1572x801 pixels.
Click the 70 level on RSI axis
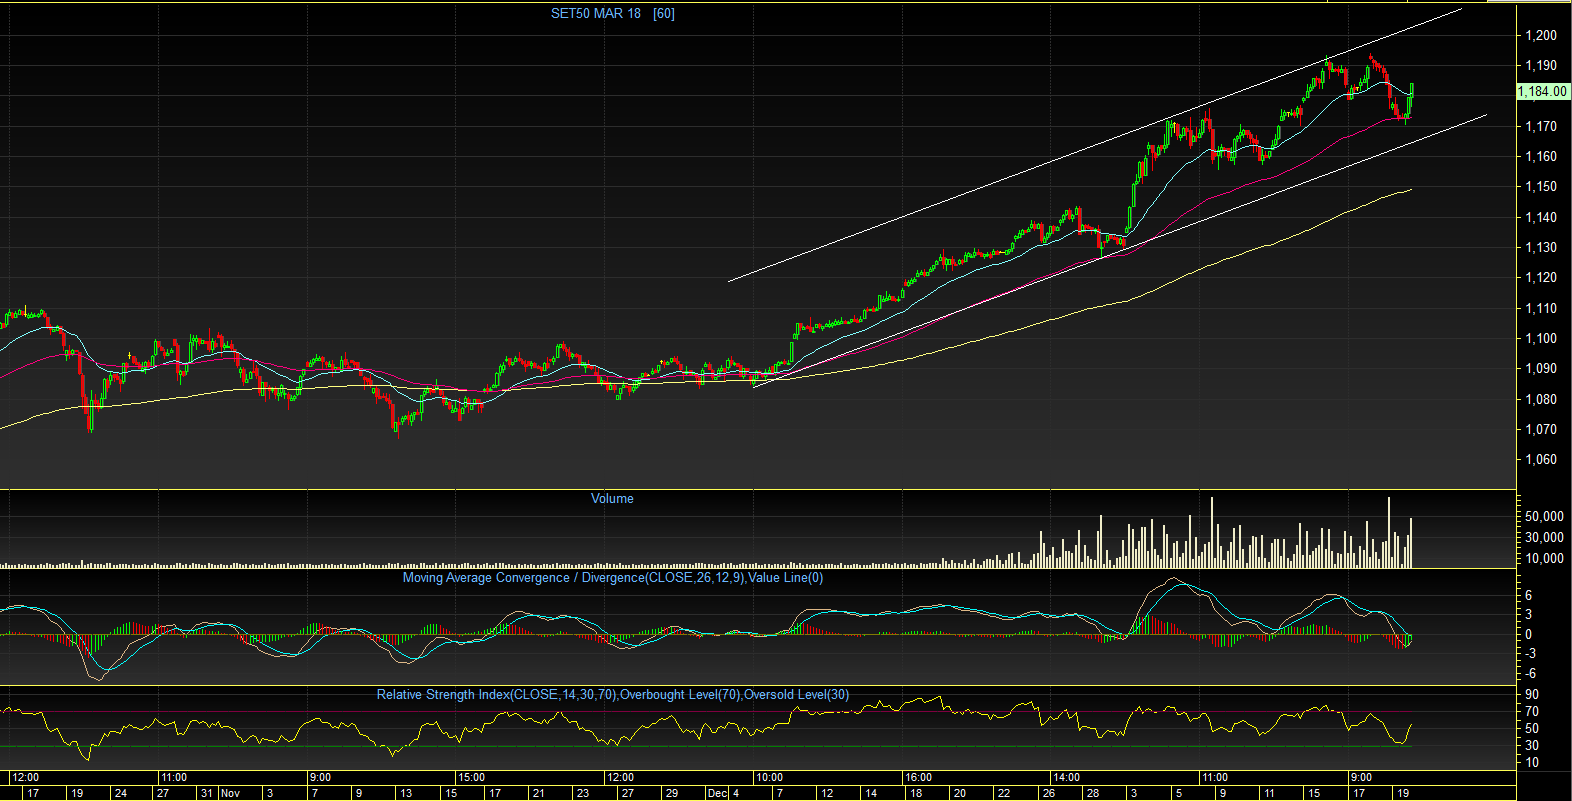[1532, 711]
